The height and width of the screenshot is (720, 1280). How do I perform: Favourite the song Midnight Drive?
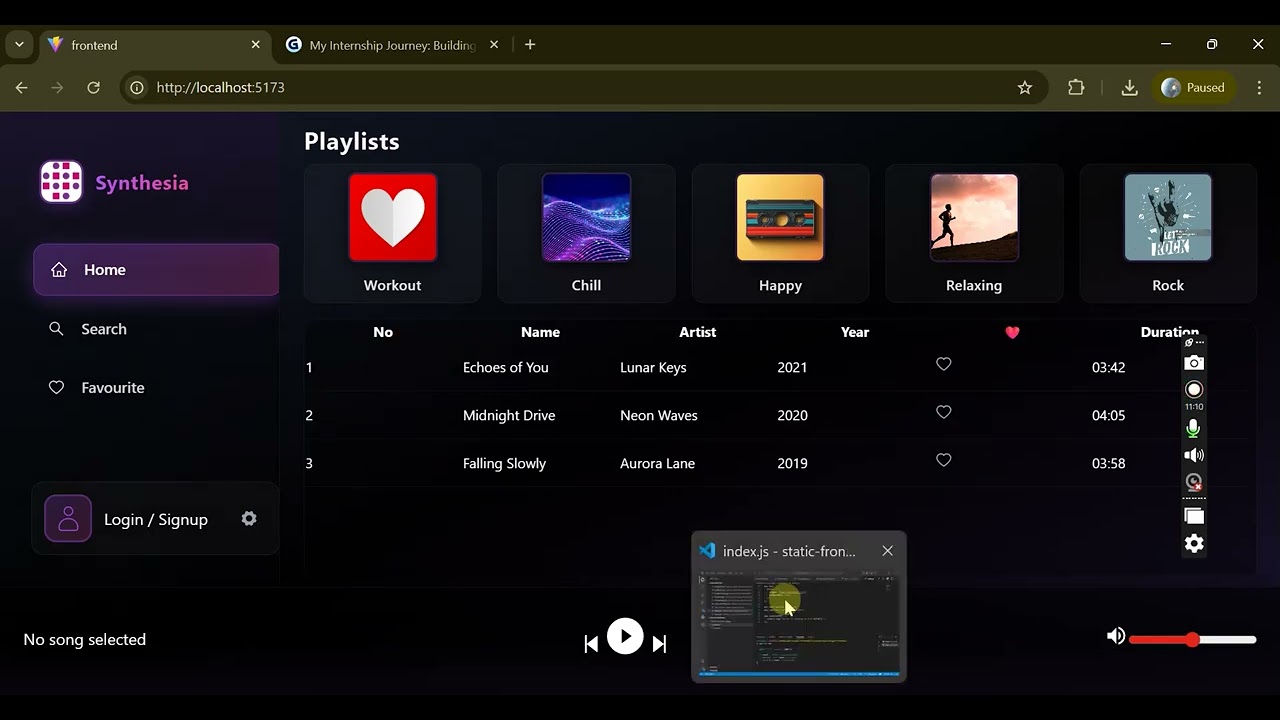pos(943,412)
